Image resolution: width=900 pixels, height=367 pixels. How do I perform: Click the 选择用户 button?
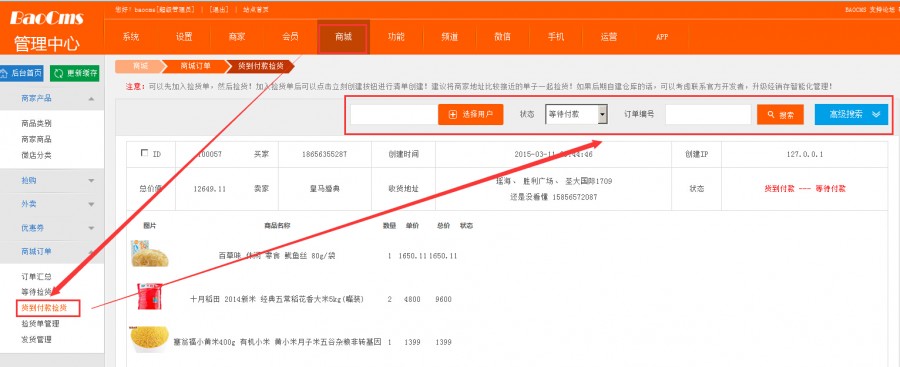tap(471, 114)
